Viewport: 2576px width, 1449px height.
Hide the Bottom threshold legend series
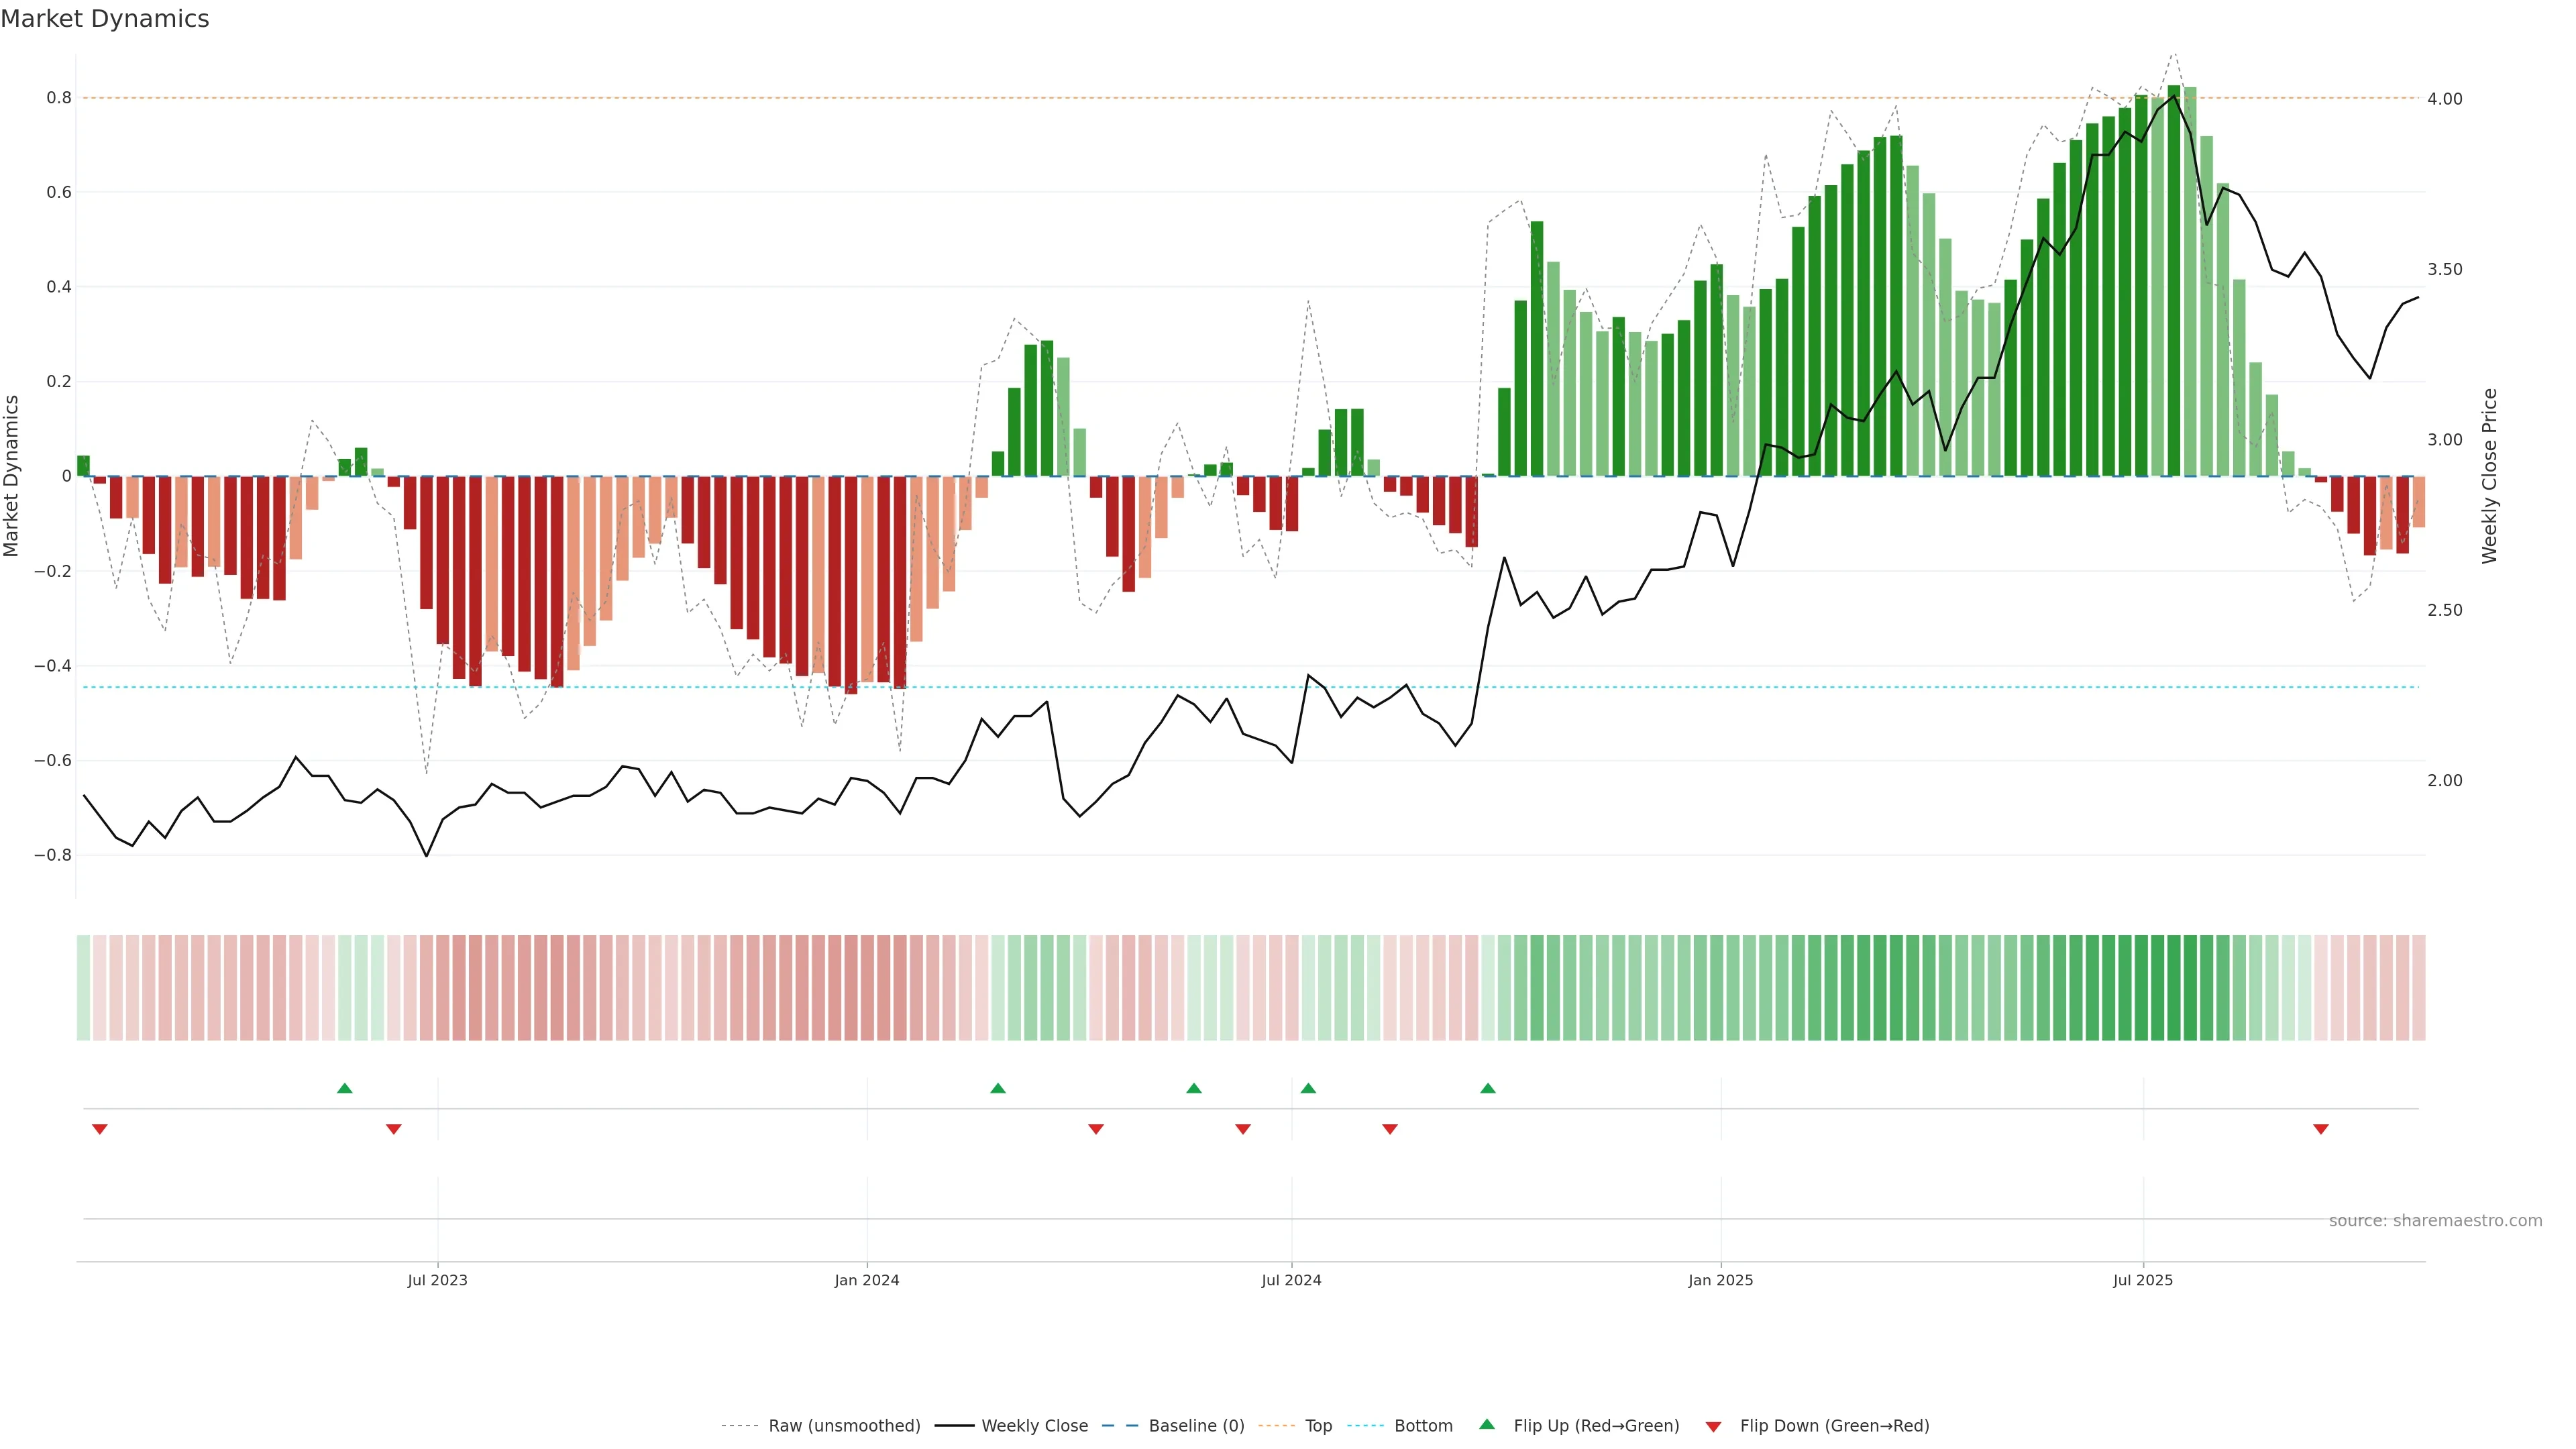tap(1423, 1426)
